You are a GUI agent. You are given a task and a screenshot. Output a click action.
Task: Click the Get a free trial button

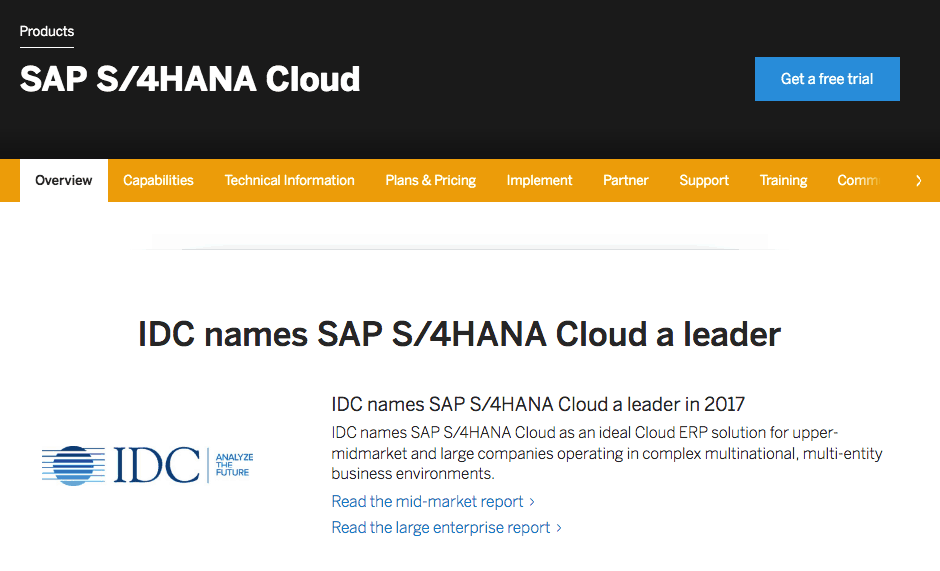click(x=827, y=79)
